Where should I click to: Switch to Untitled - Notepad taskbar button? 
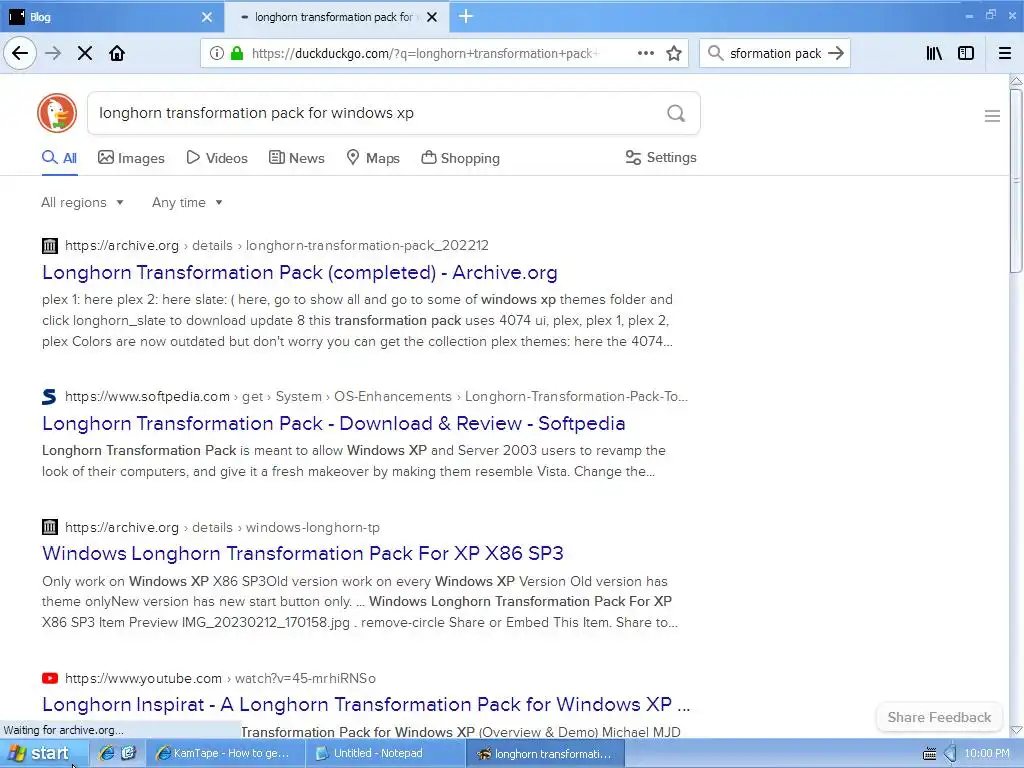385,754
